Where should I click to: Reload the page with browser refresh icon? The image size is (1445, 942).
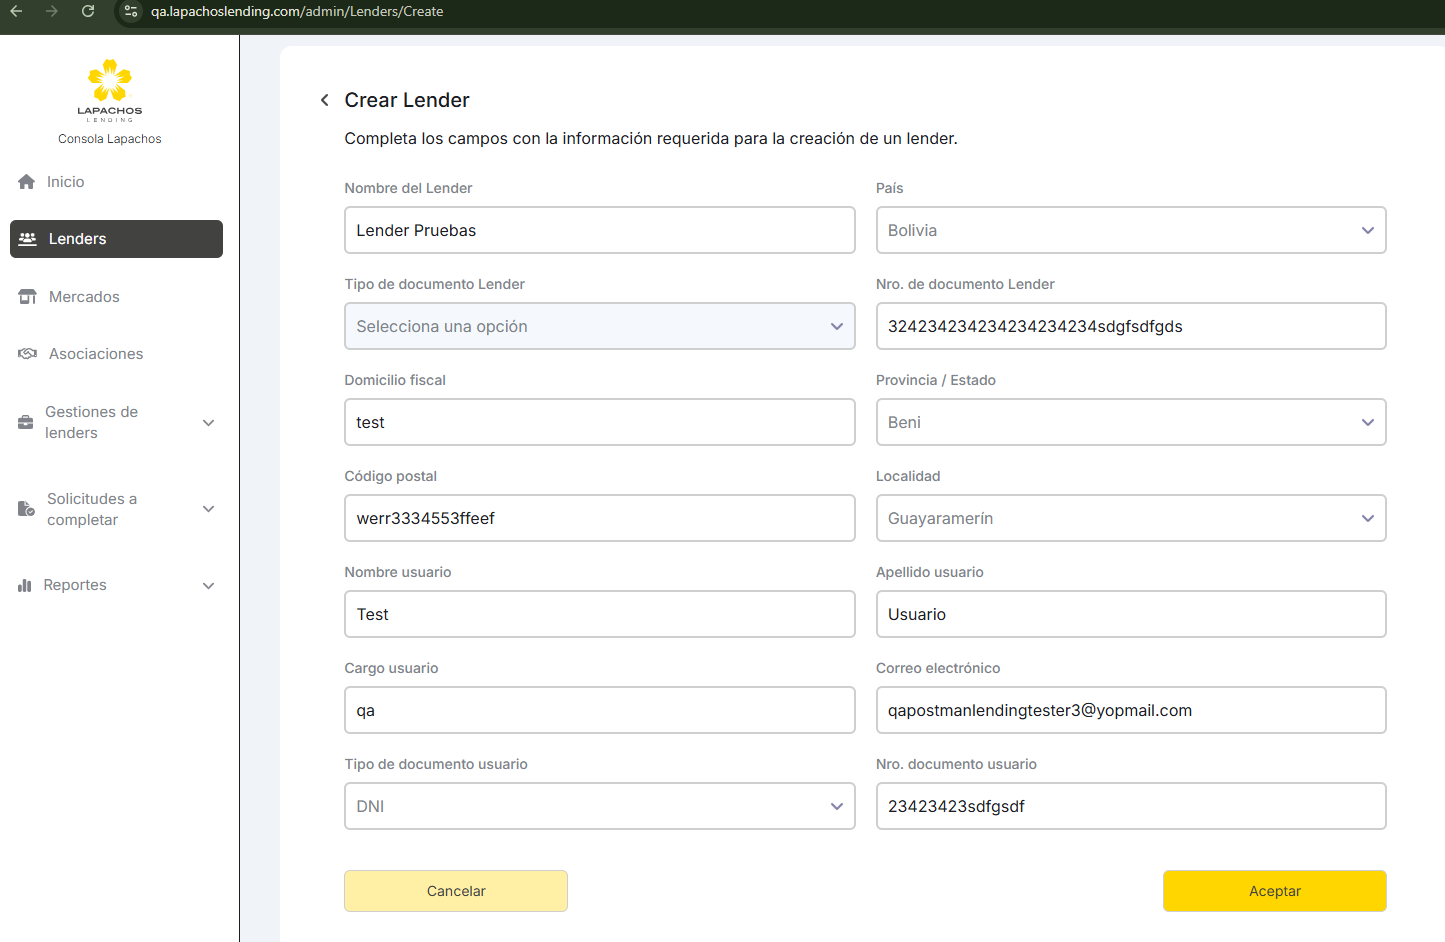point(88,11)
